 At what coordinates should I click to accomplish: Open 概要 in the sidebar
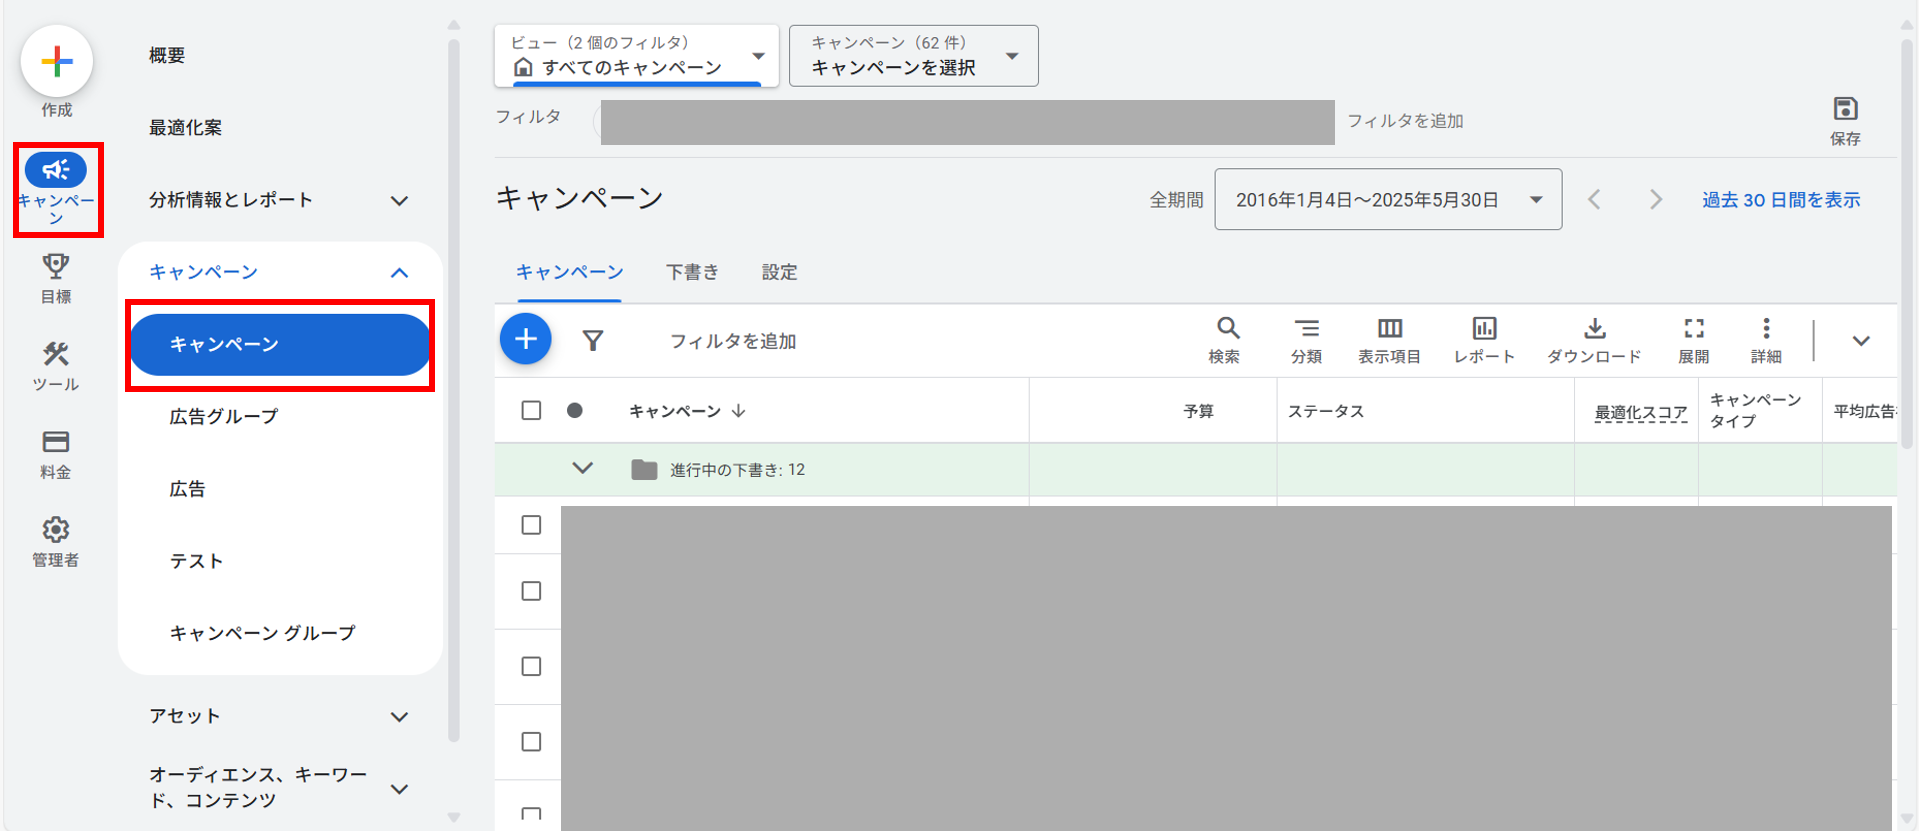[x=167, y=56]
